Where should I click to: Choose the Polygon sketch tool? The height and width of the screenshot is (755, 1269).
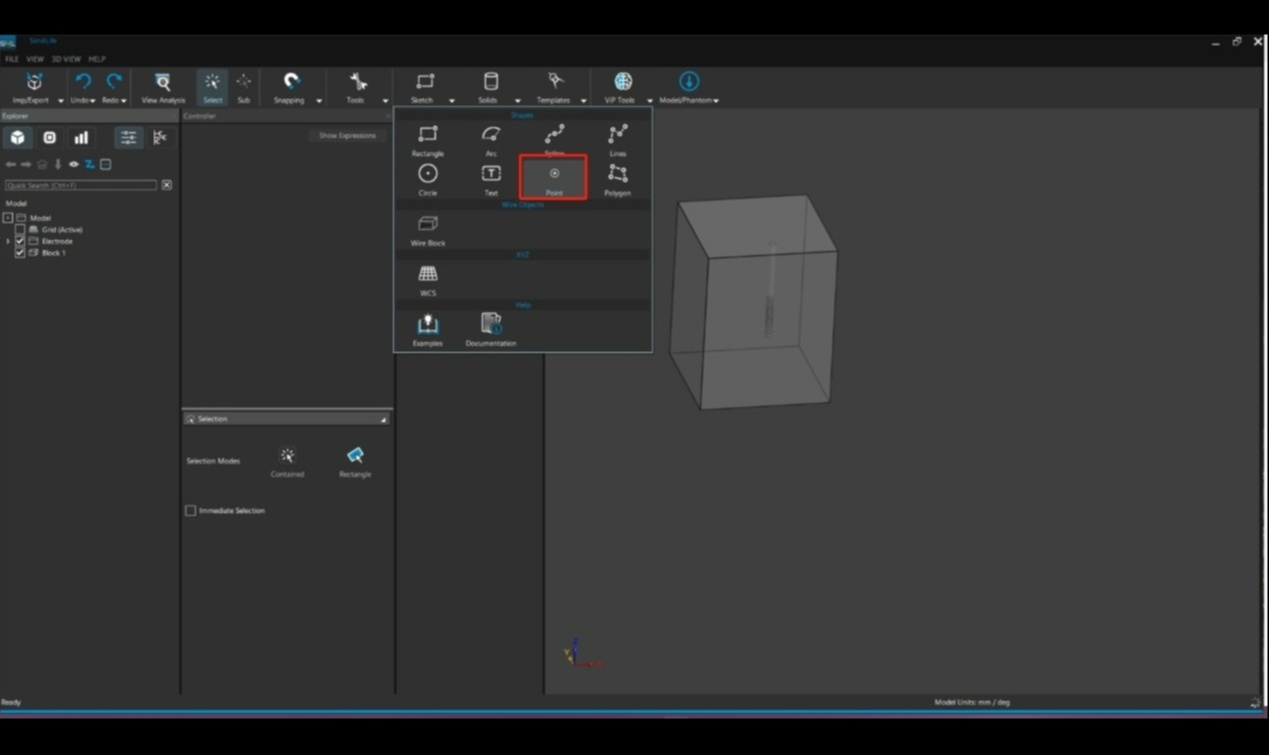(618, 179)
